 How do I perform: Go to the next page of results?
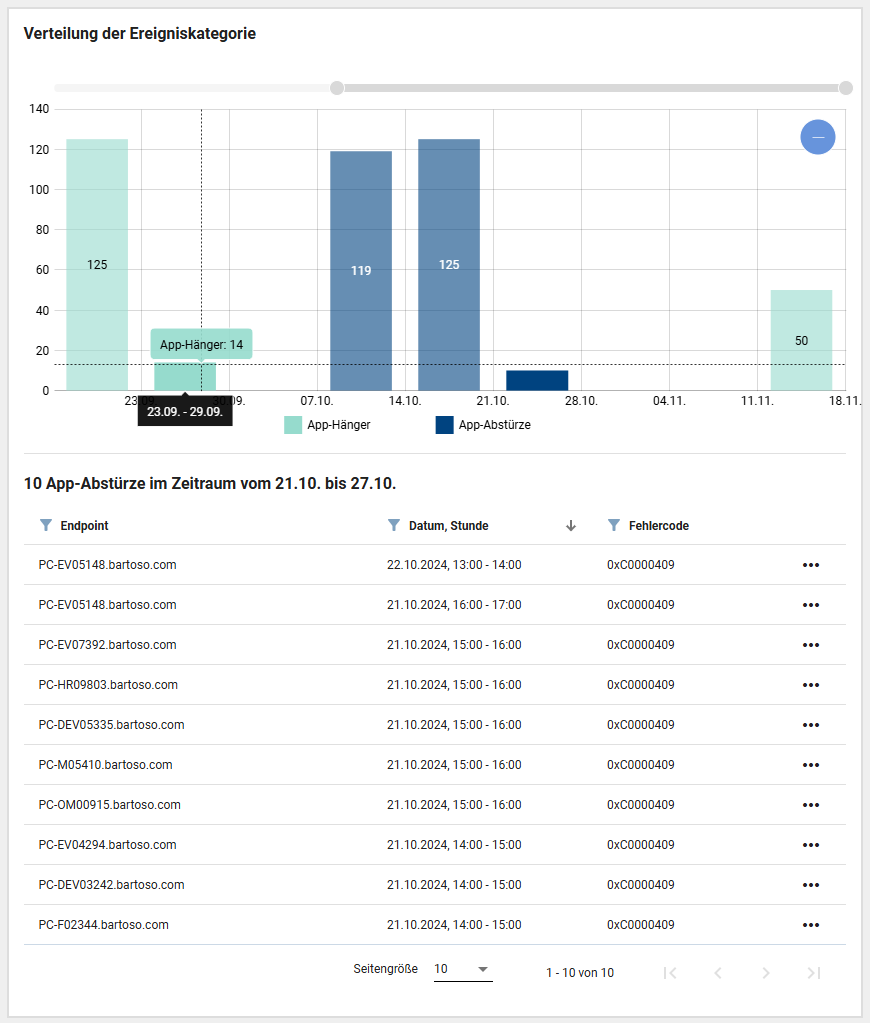point(766,973)
